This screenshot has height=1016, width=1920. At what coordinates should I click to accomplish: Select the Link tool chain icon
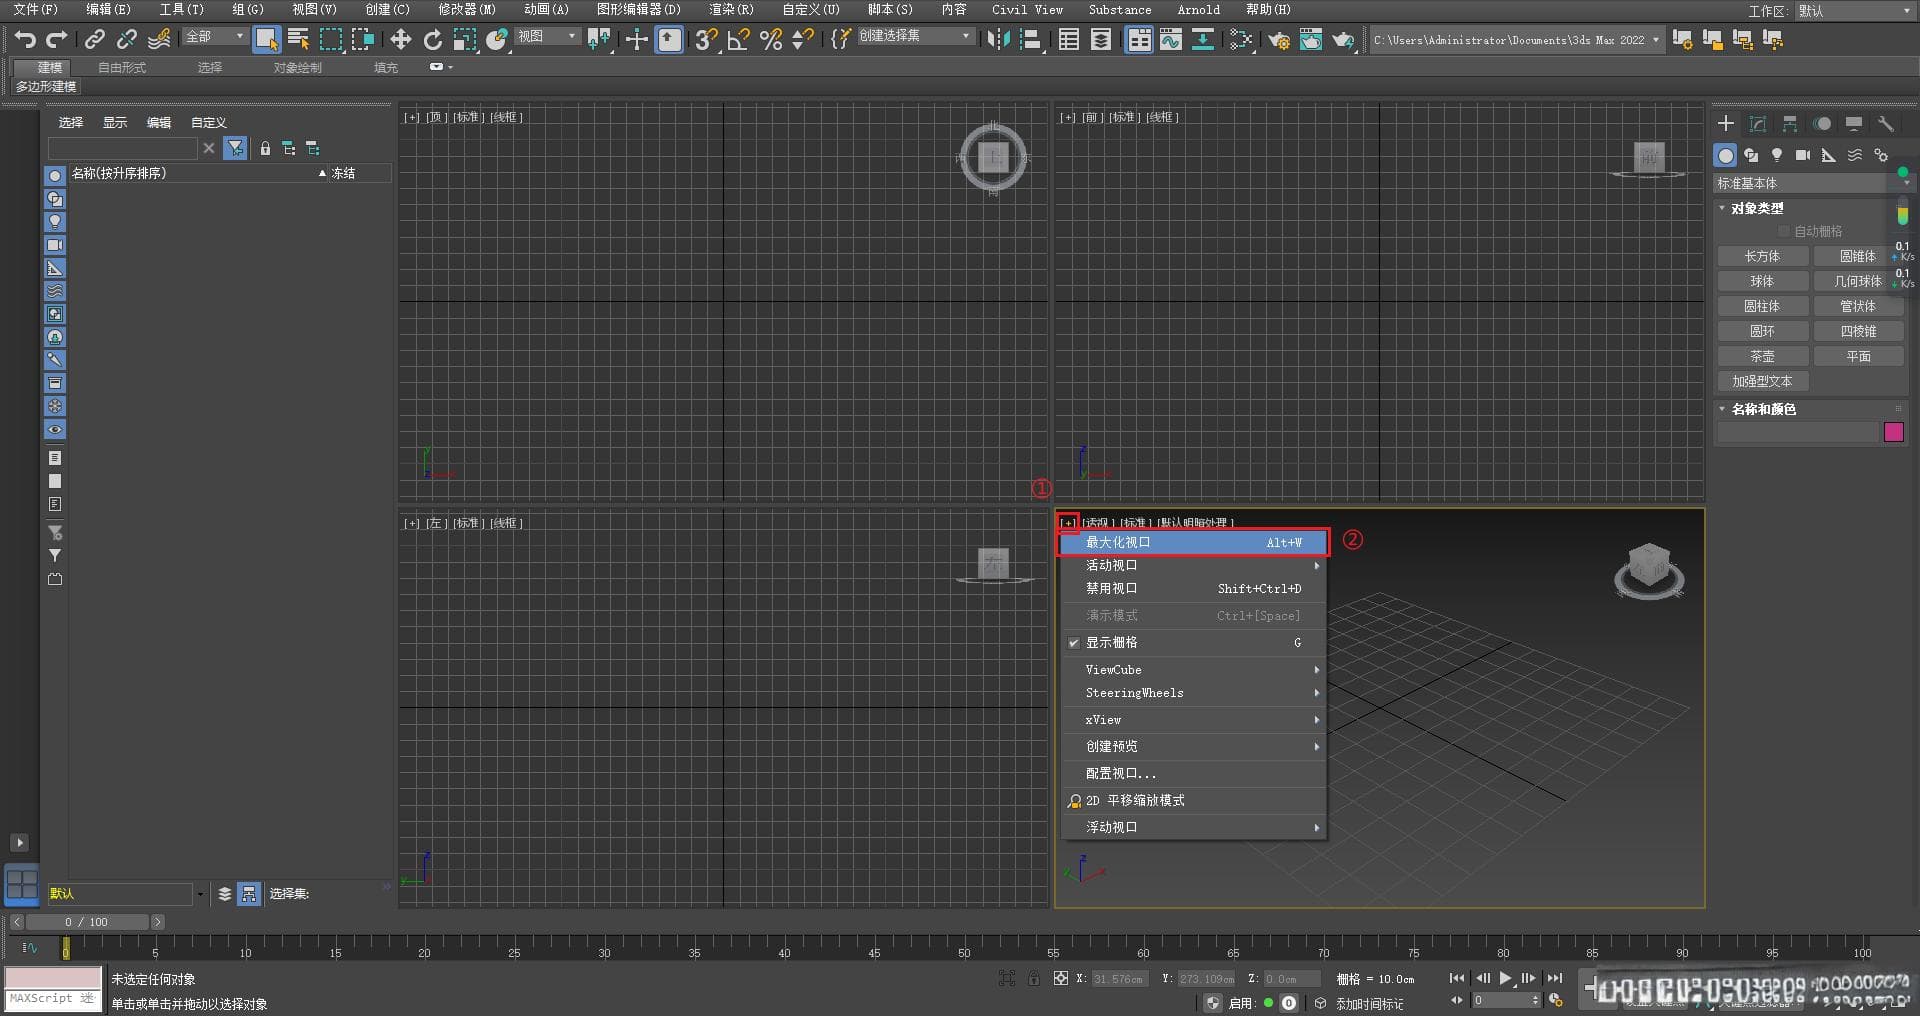pyautogui.click(x=95, y=39)
